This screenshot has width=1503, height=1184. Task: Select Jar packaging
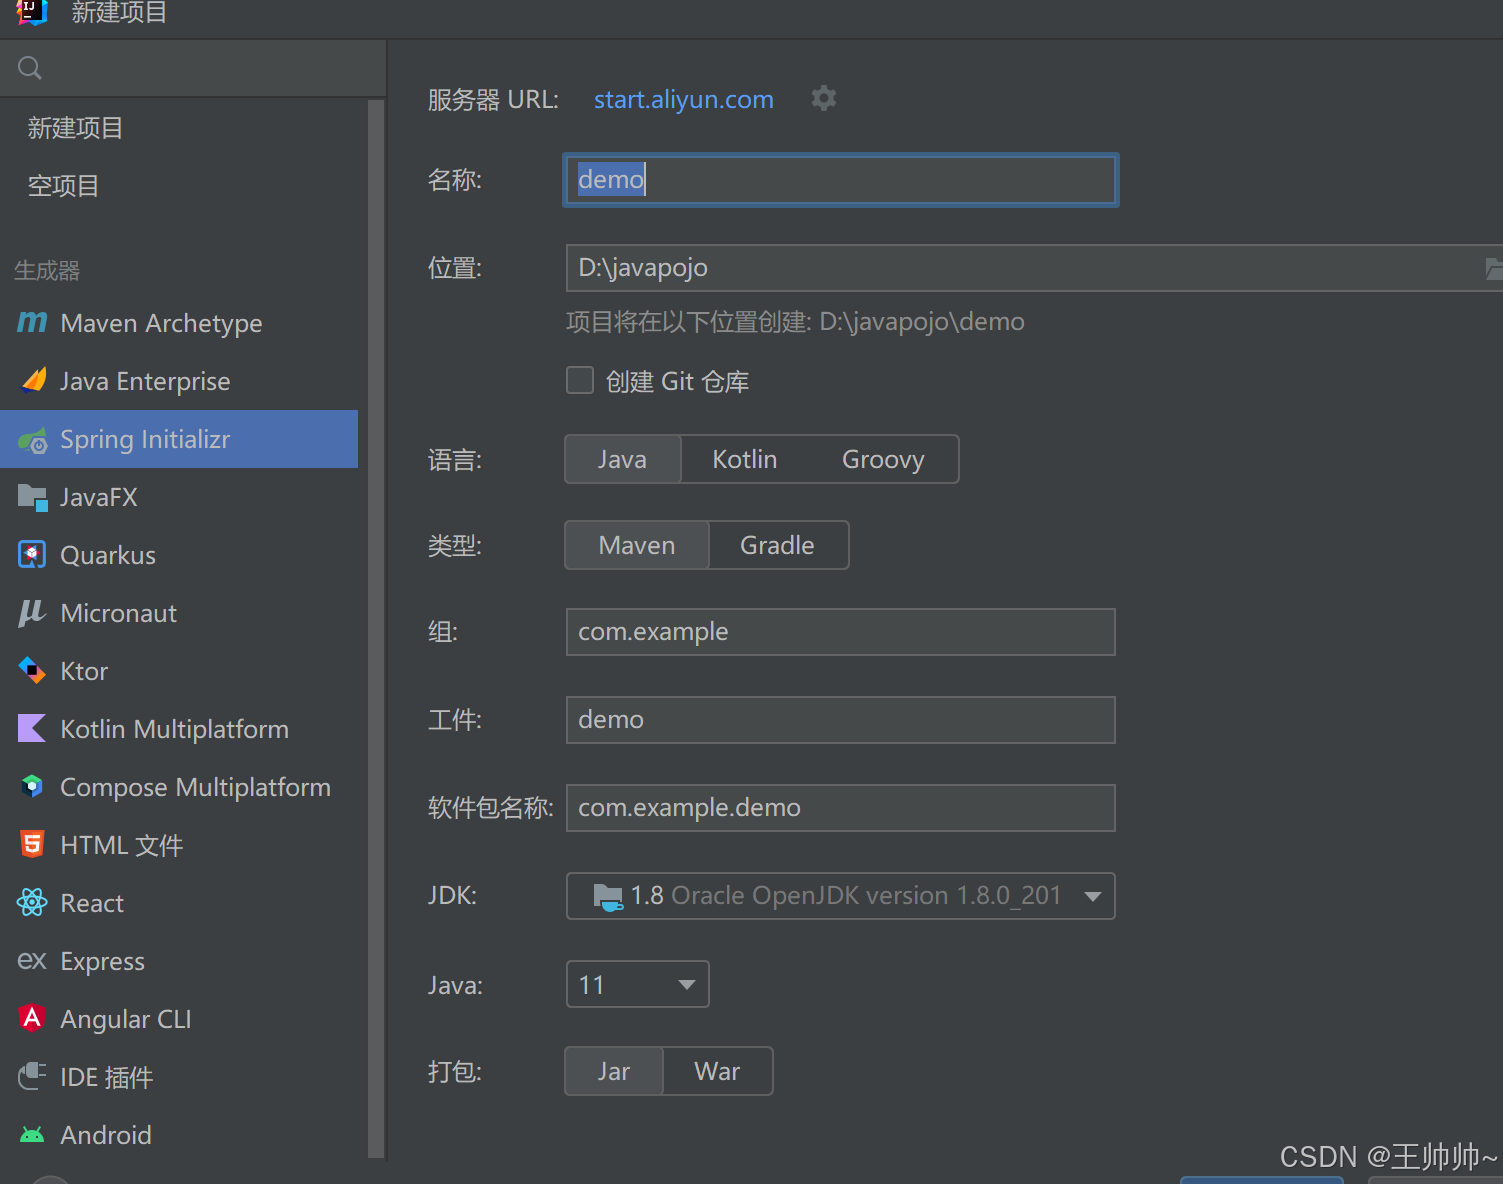coord(614,1071)
